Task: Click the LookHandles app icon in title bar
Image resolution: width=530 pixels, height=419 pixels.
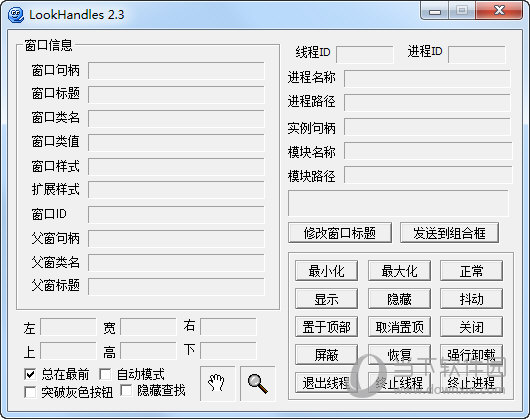Action: [16, 15]
